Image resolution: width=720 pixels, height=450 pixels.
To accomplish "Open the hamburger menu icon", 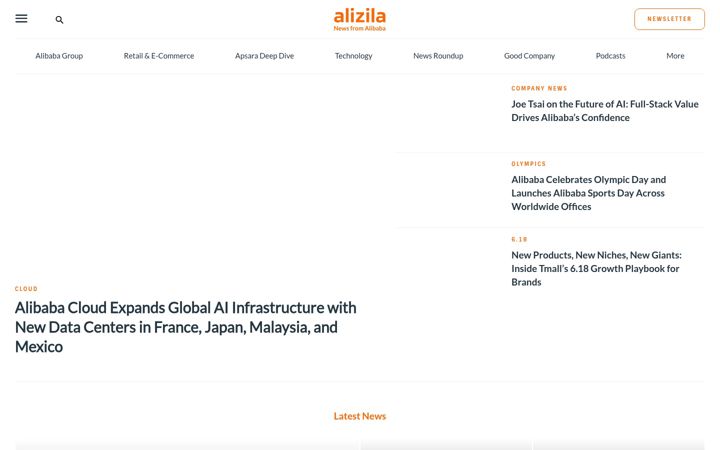I will tap(21, 18).
